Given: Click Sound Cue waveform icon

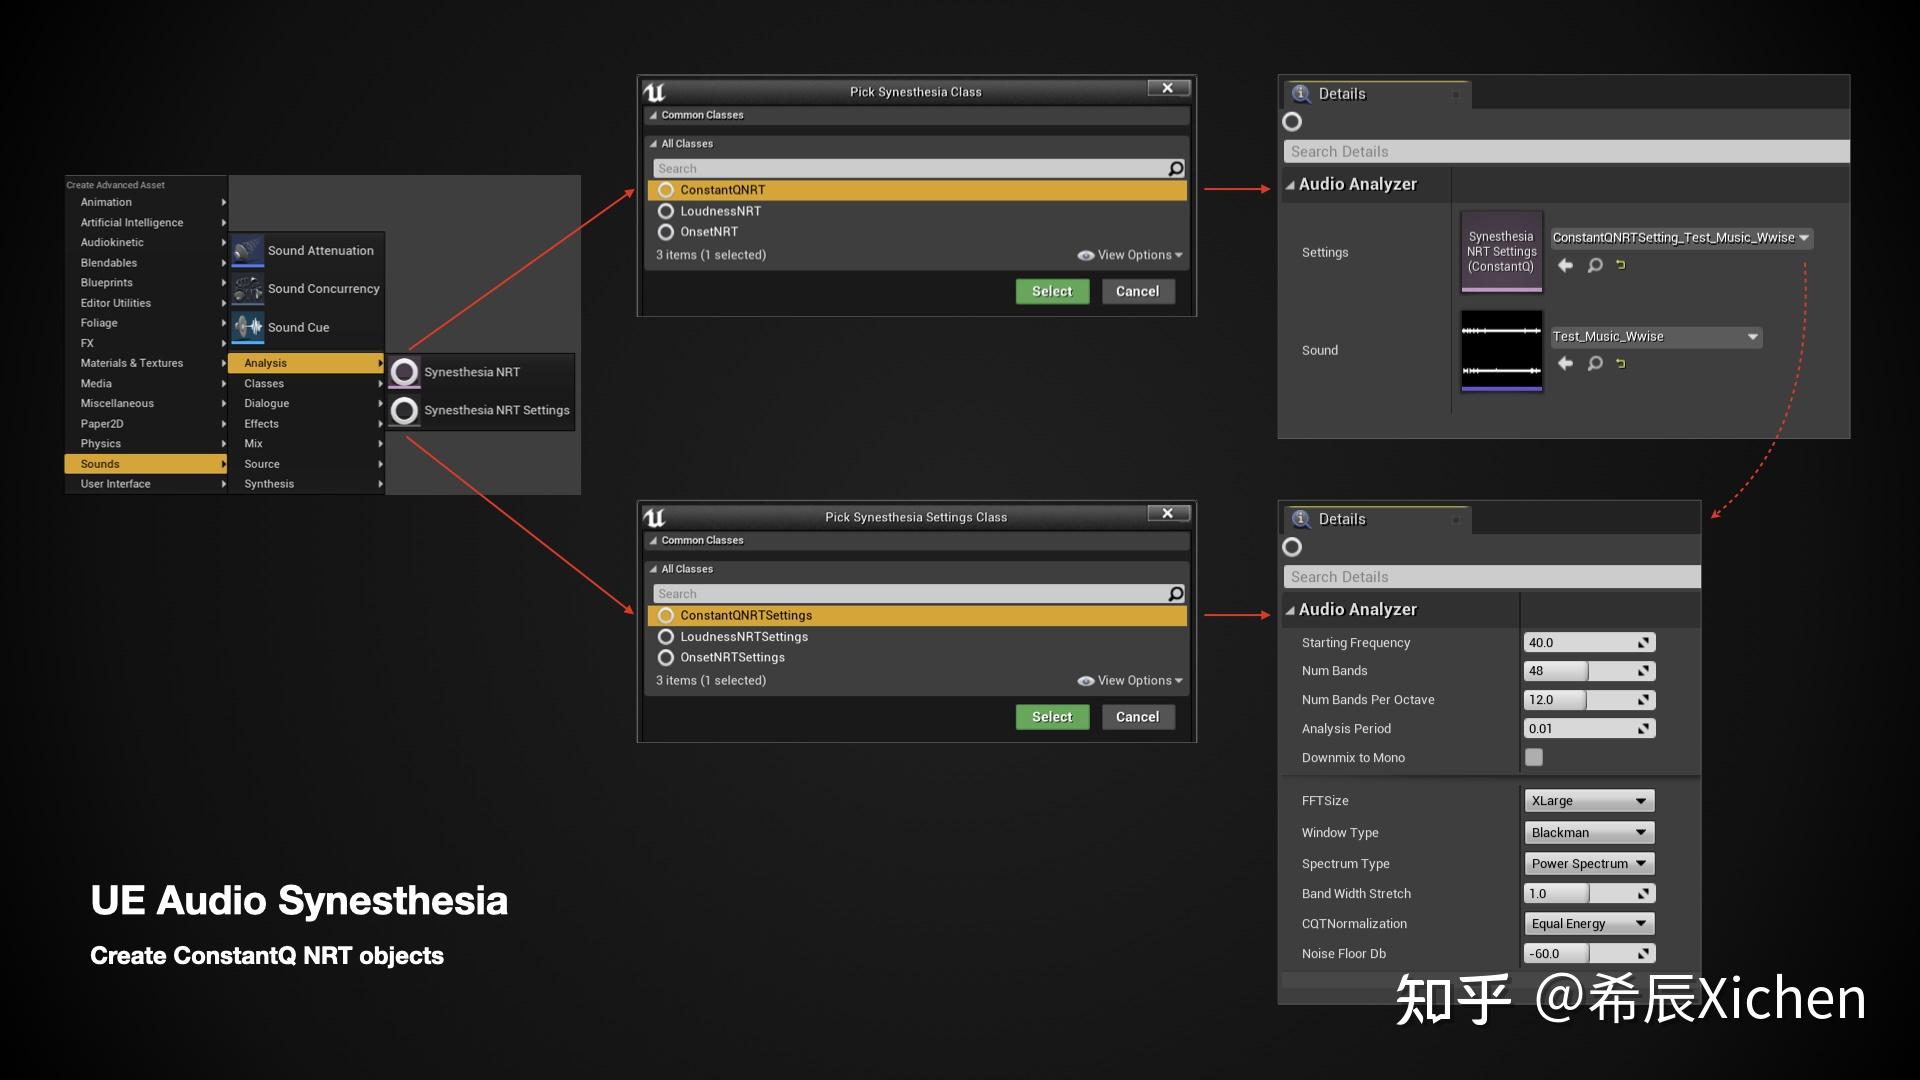Looking at the screenshot, I should click(248, 327).
